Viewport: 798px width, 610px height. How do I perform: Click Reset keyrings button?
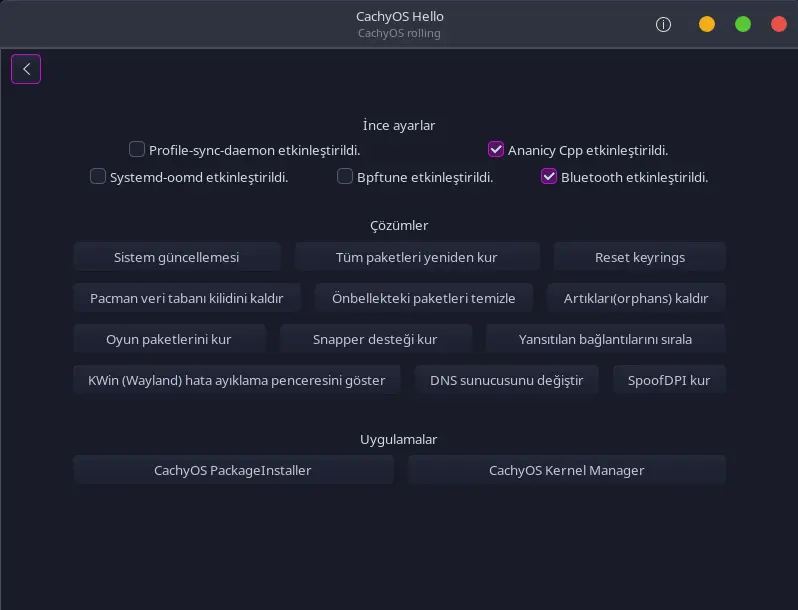pyautogui.click(x=640, y=257)
